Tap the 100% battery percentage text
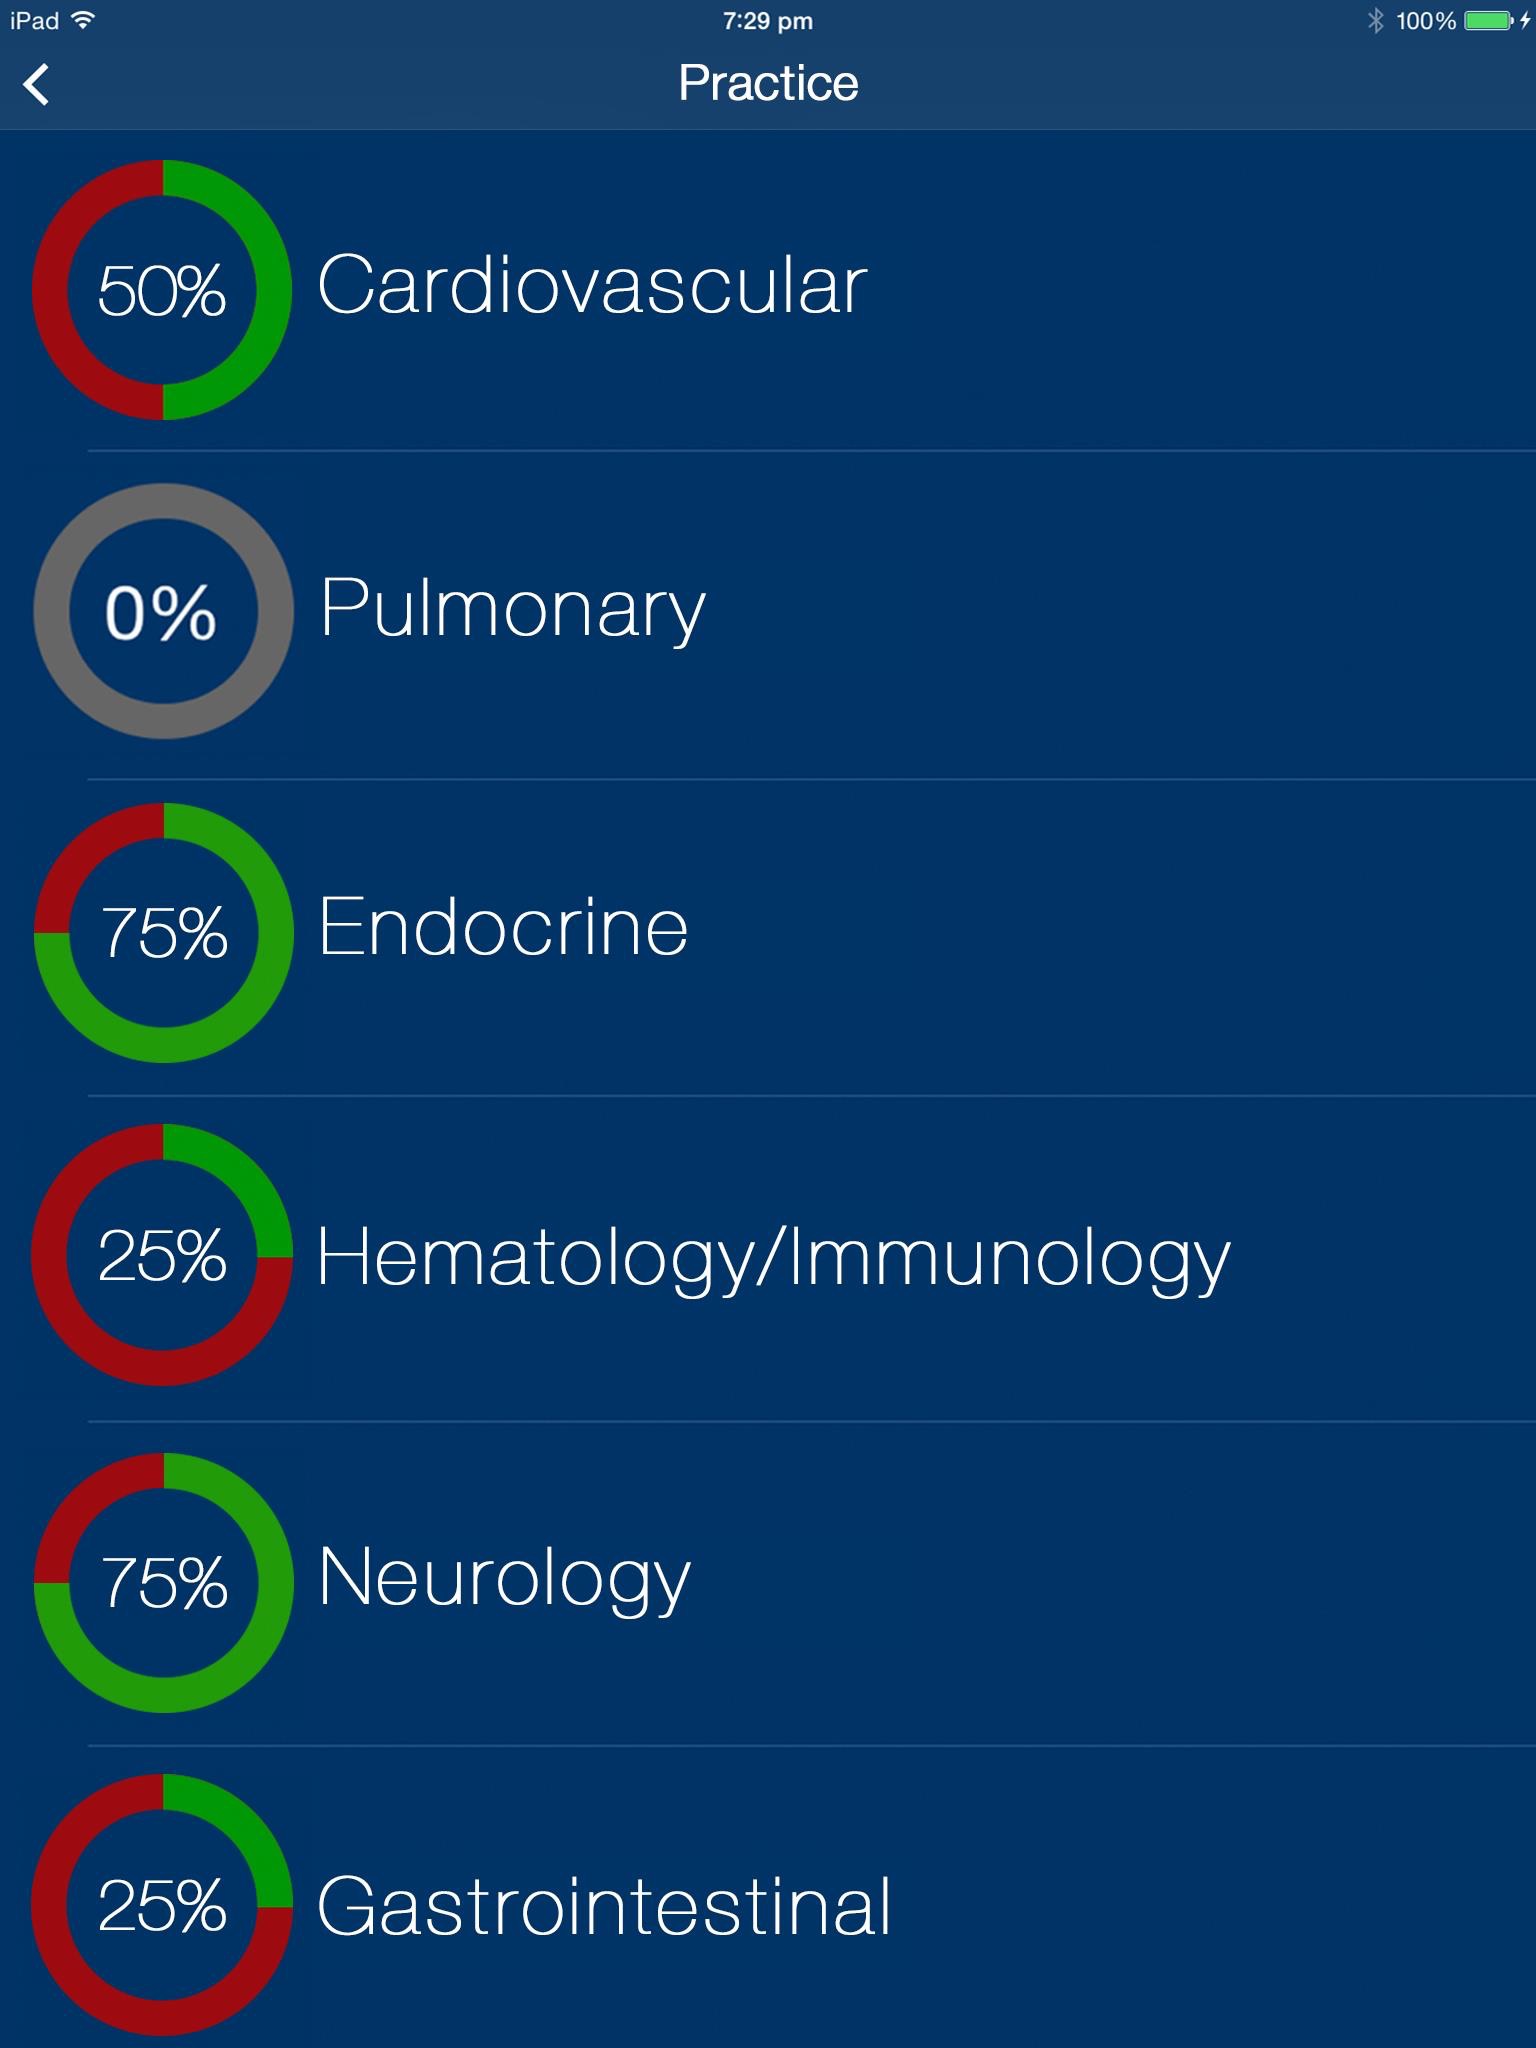1536x2048 pixels. coord(1425,21)
